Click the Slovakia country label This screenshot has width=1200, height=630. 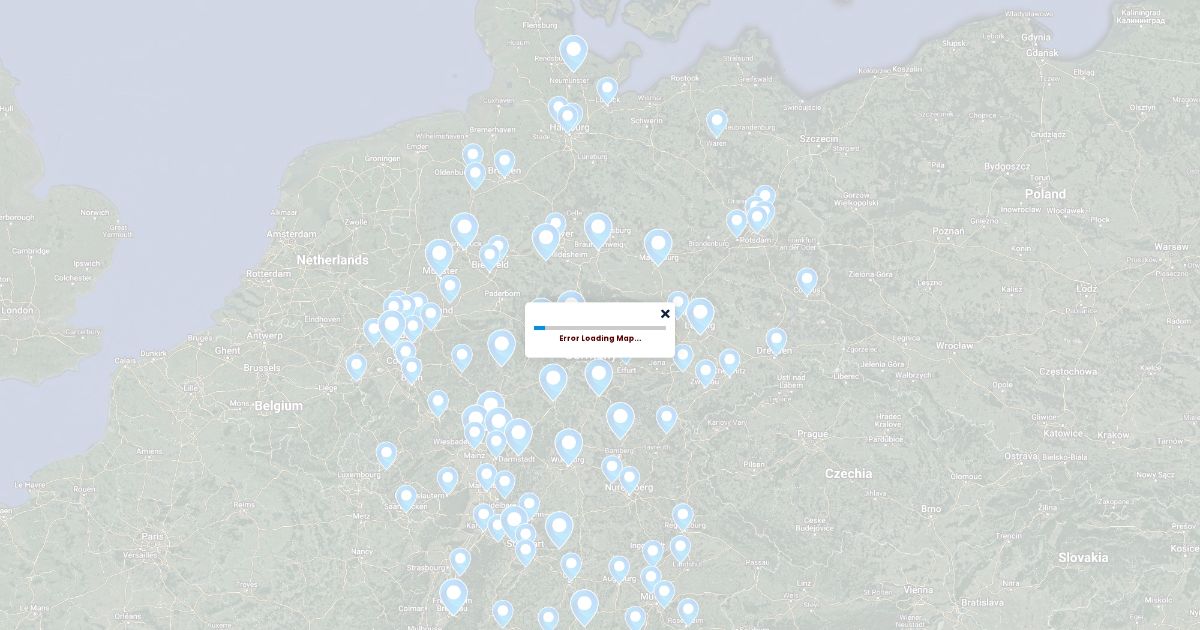coord(1084,558)
